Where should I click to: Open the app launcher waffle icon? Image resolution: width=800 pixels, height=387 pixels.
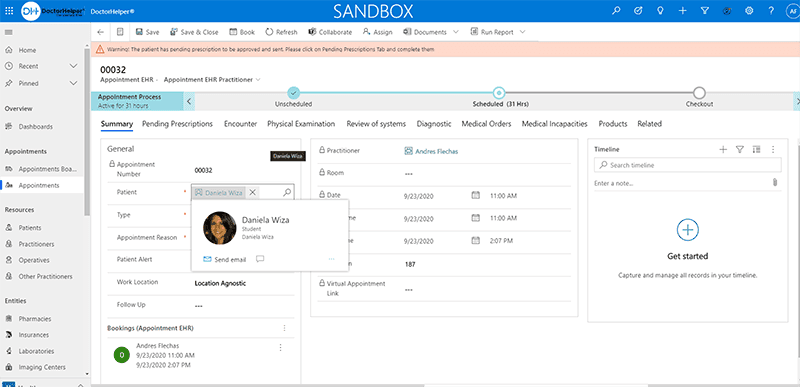[9, 11]
